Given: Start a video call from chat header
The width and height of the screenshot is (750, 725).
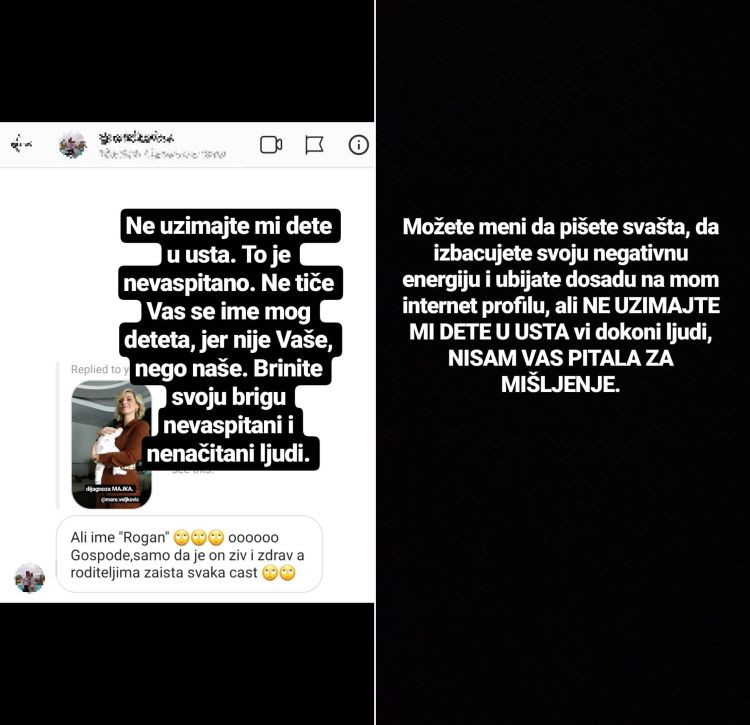Looking at the screenshot, I should 271,145.
